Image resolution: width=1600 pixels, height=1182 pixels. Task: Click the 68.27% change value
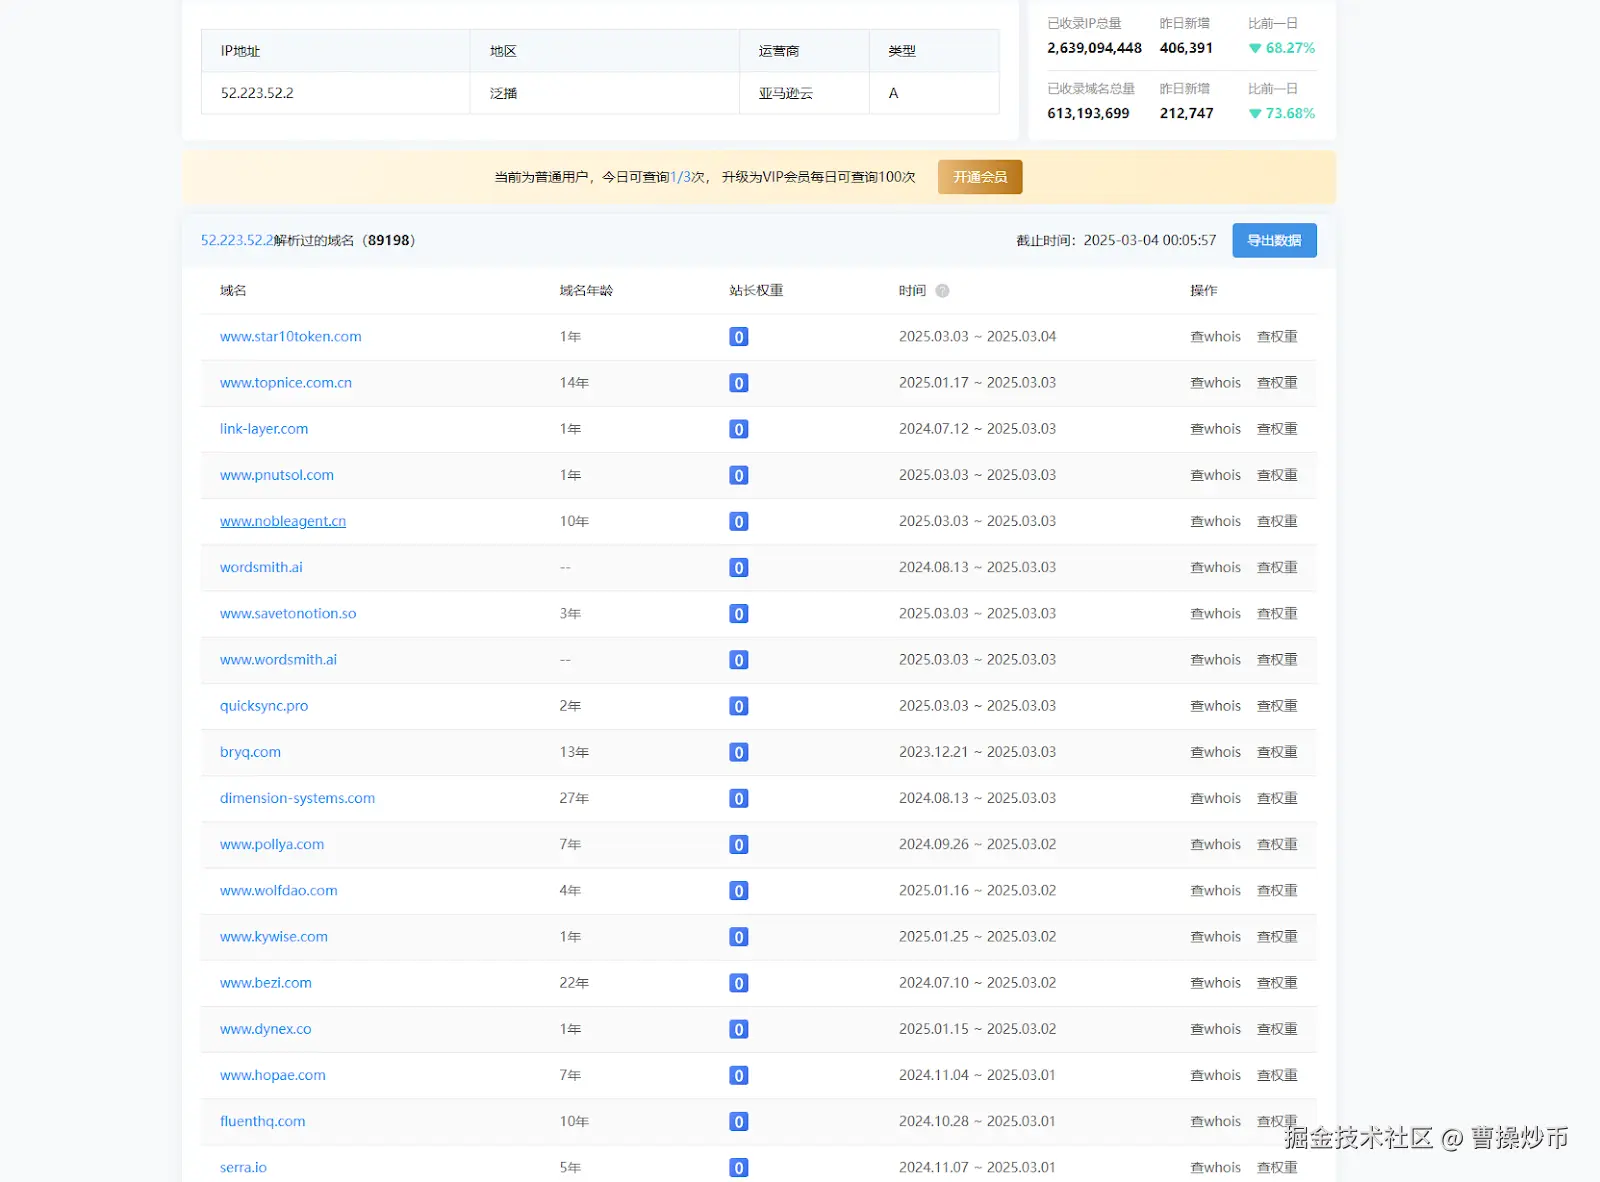[1290, 48]
